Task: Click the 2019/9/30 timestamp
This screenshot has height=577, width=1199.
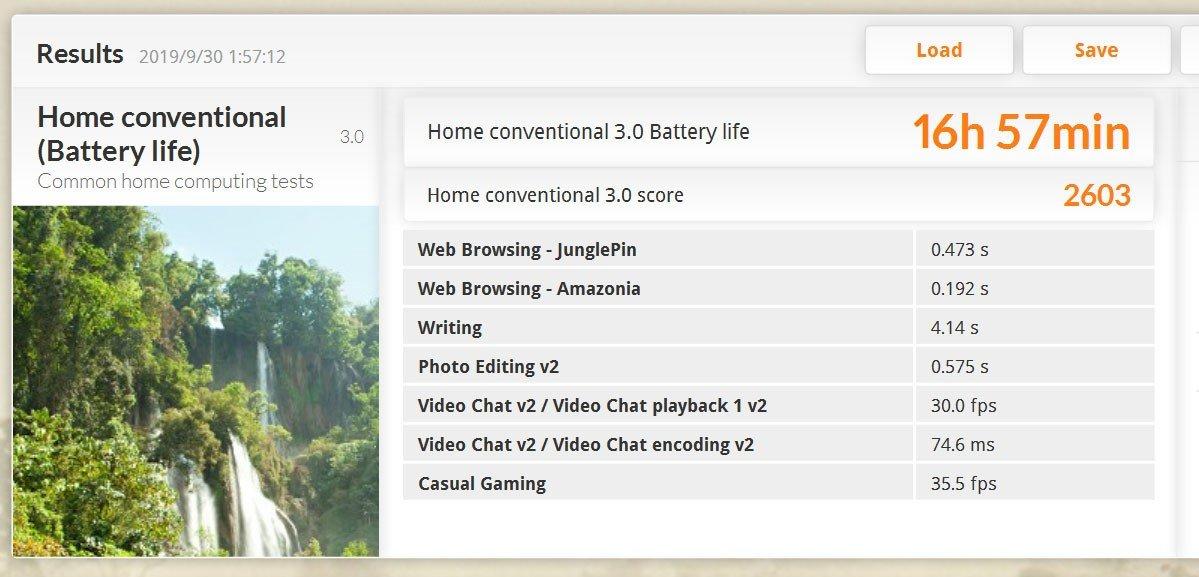Action: pos(212,57)
